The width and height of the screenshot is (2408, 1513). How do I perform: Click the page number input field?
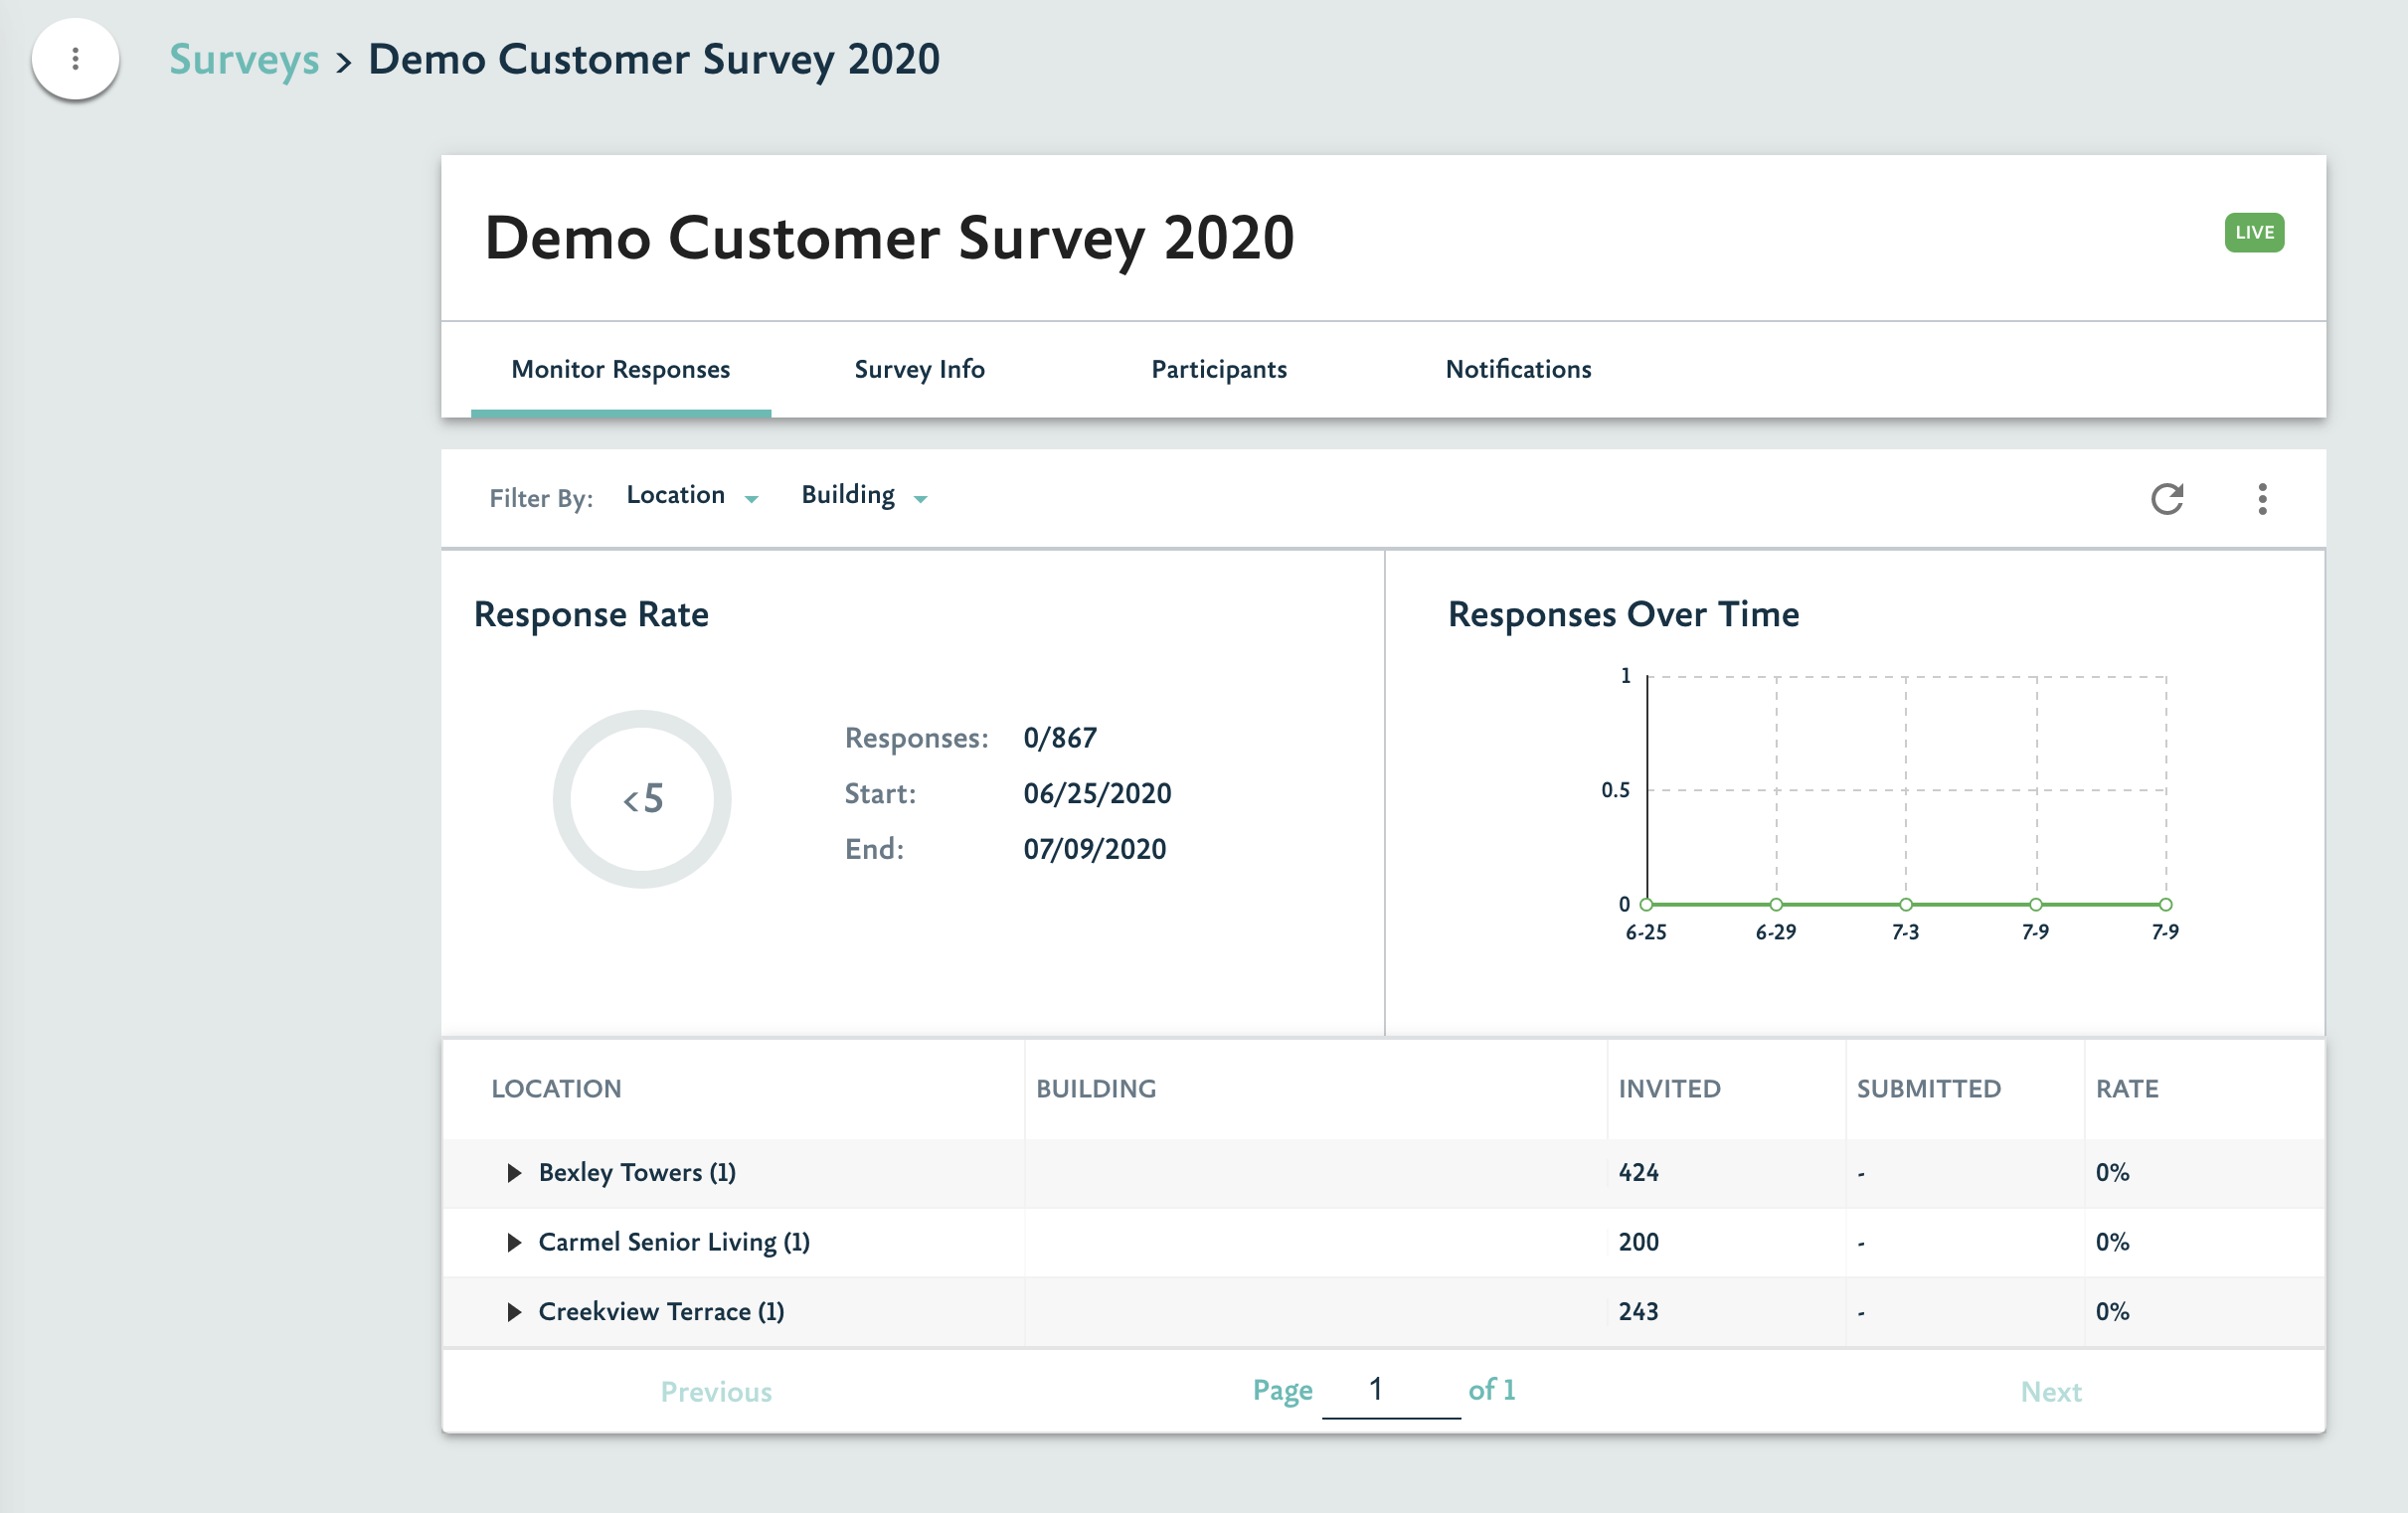click(1389, 1390)
